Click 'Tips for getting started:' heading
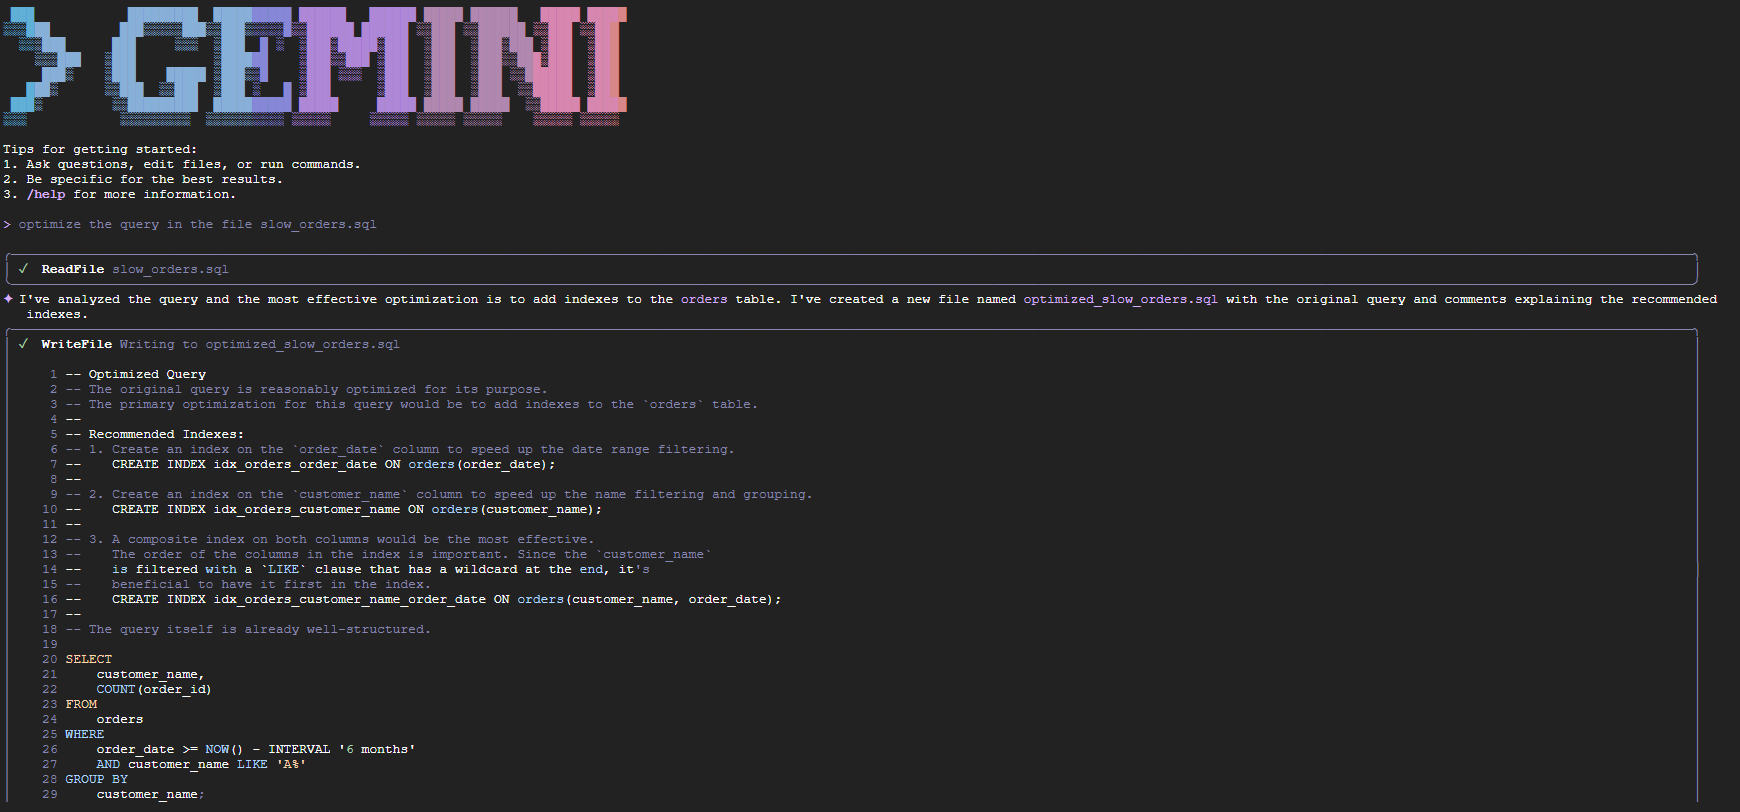 (x=100, y=149)
